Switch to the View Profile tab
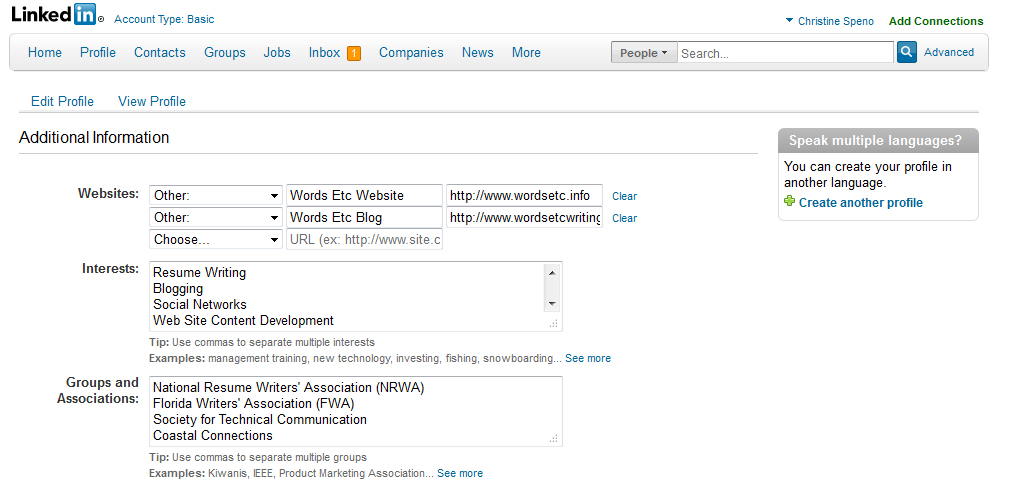Screen dimensions: 1010x488 coord(152,101)
